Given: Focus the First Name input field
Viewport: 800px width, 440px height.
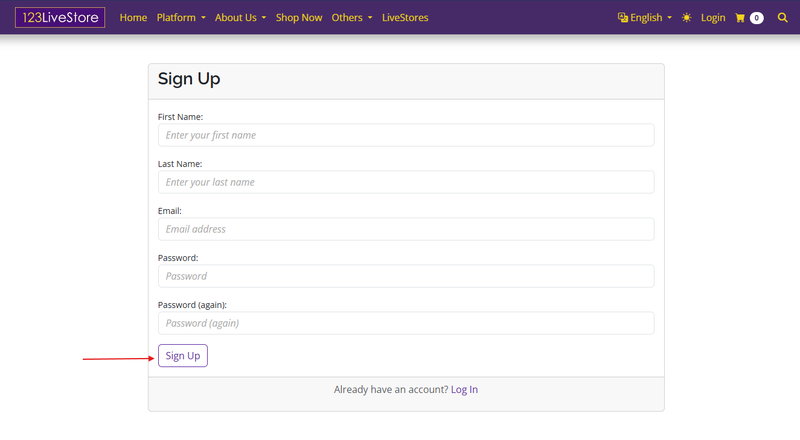Looking at the screenshot, I should pos(406,135).
